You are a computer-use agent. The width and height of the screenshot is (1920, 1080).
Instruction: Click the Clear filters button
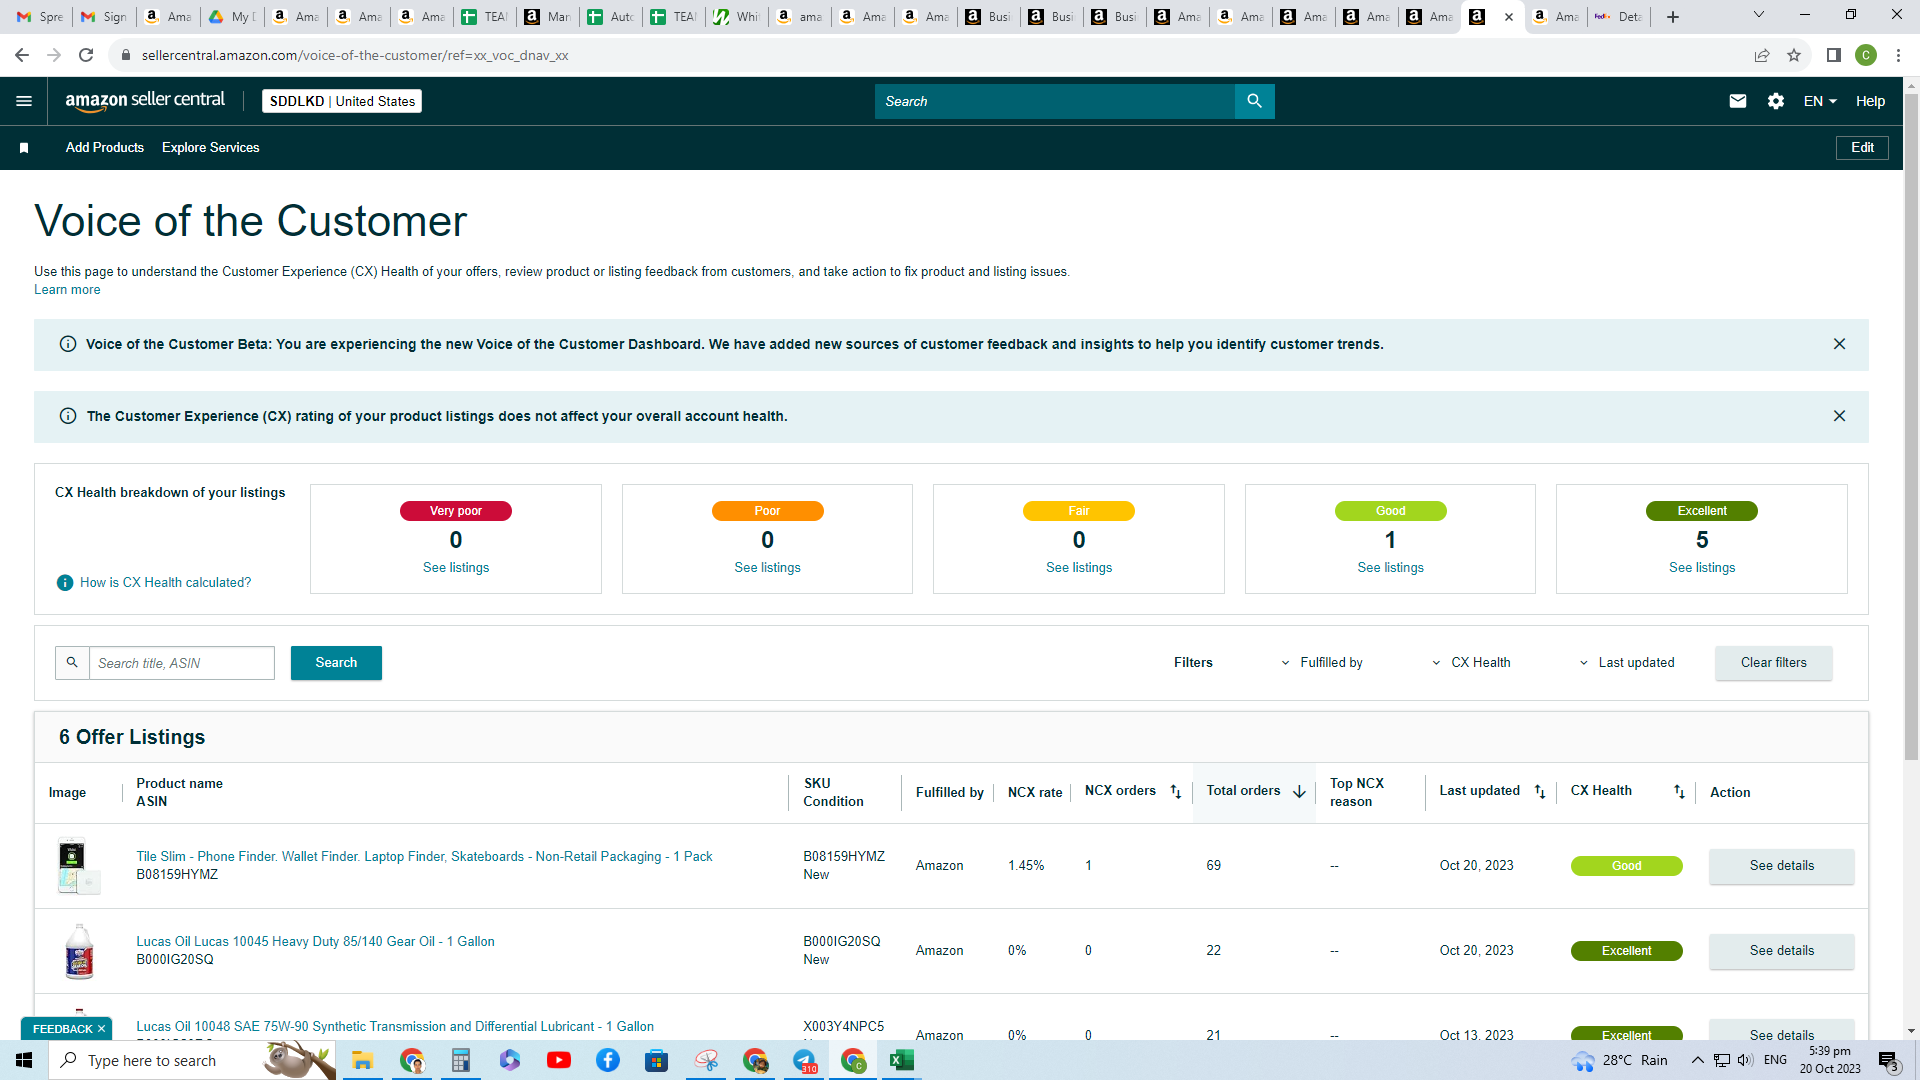point(1774,663)
